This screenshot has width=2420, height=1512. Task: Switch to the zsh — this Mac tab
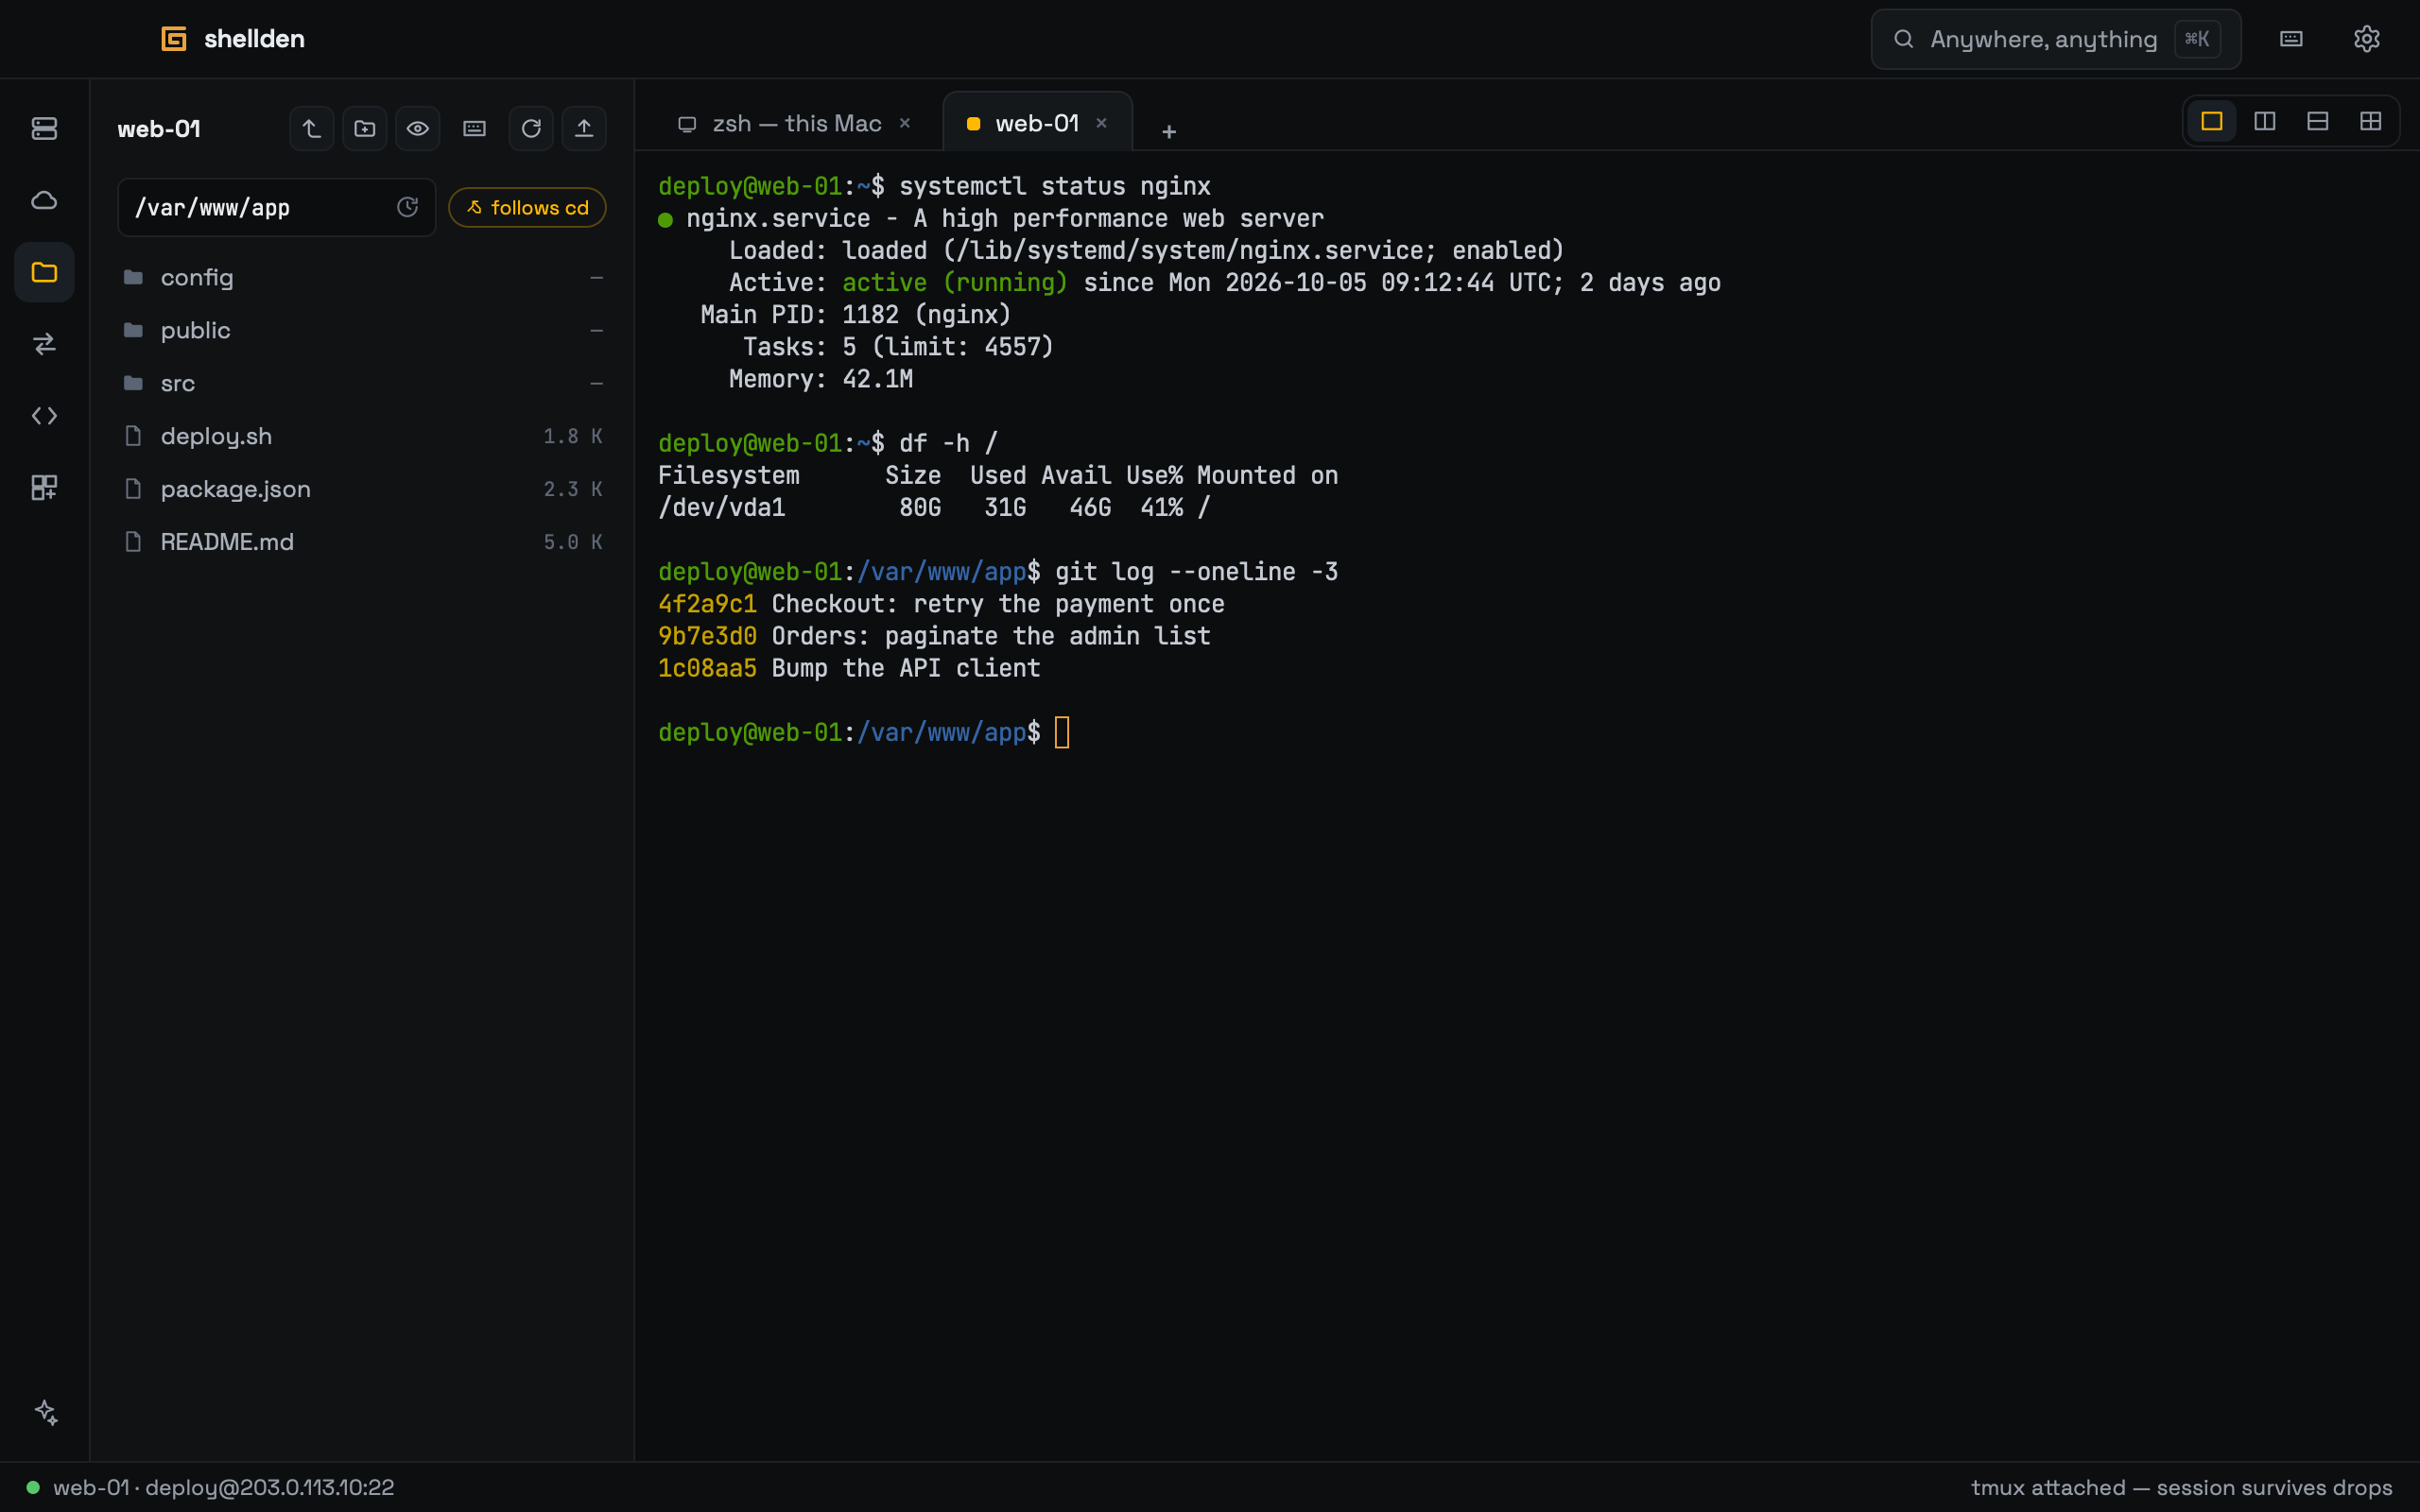pyautogui.click(x=795, y=124)
